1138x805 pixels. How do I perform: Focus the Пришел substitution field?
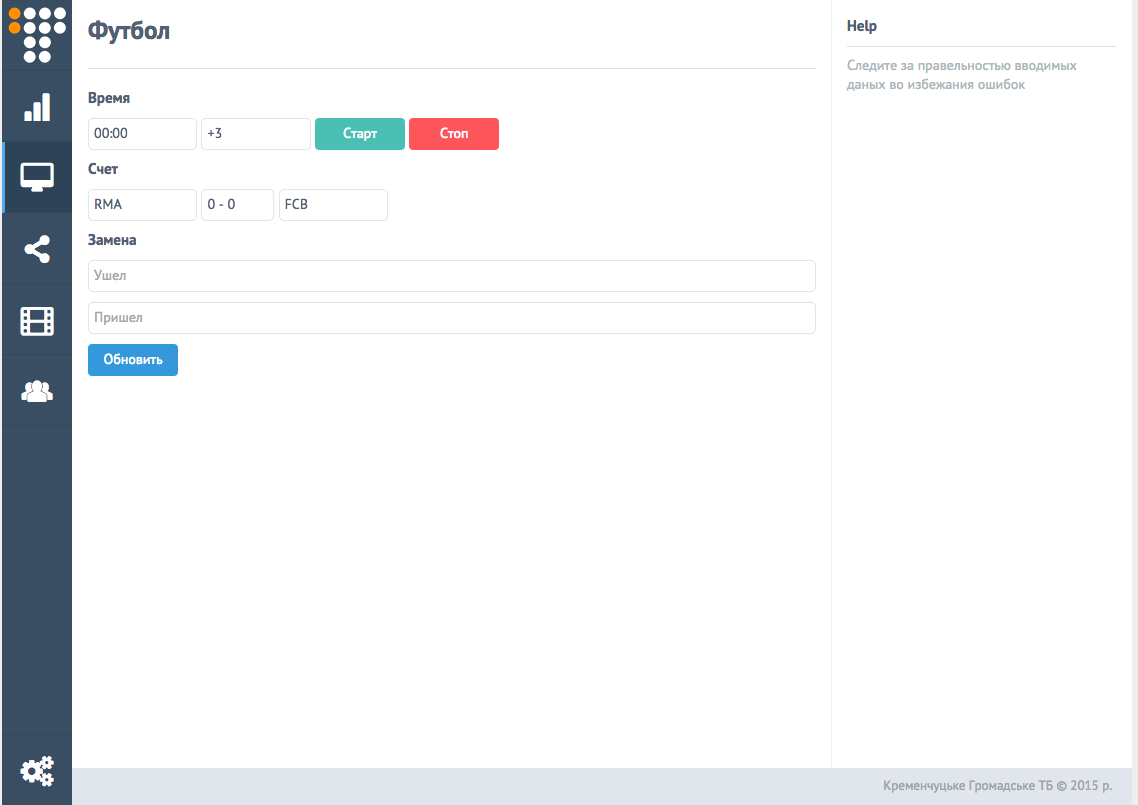[x=451, y=318]
